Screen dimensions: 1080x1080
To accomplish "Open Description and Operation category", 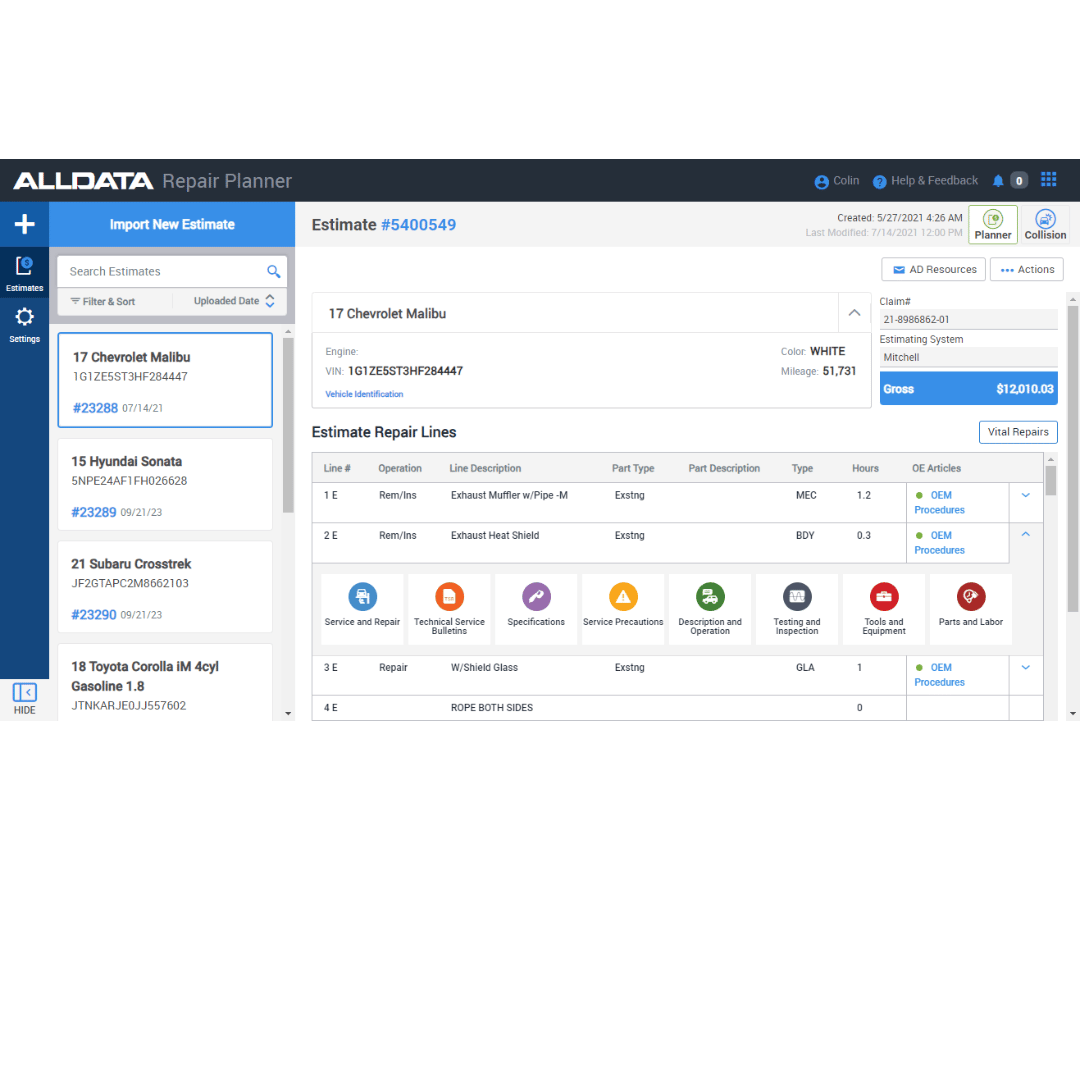I will 709,609.
